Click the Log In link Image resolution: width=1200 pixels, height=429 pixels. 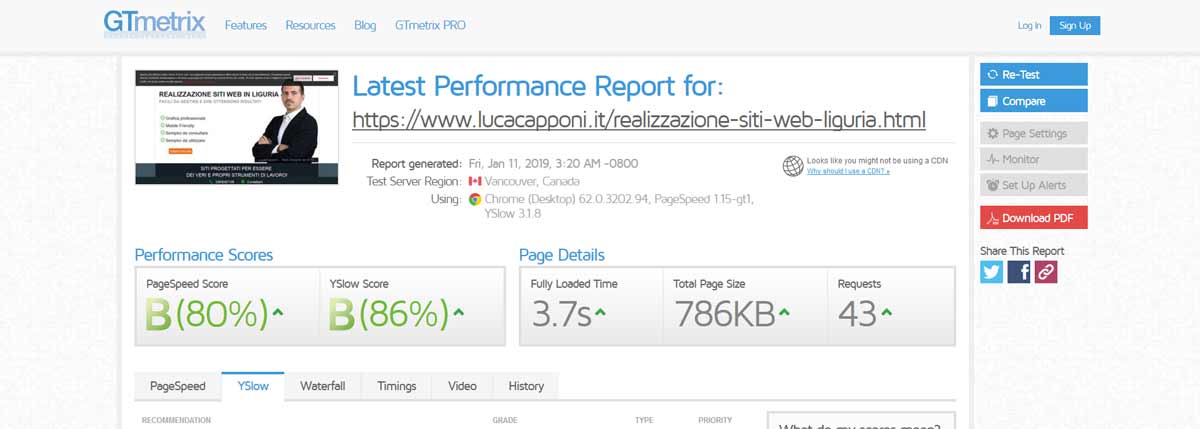(1029, 25)
